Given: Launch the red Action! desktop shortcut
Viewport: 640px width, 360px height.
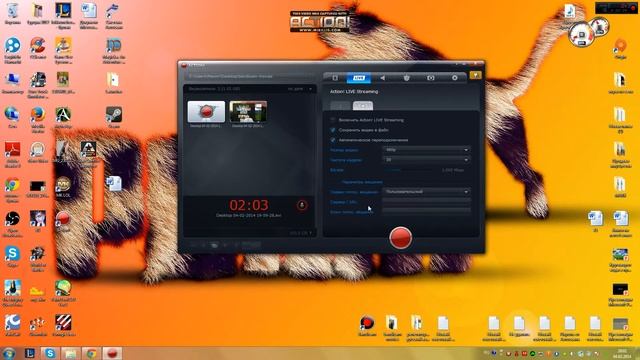Looking at the screenshot, I should [x=63, y=221].
